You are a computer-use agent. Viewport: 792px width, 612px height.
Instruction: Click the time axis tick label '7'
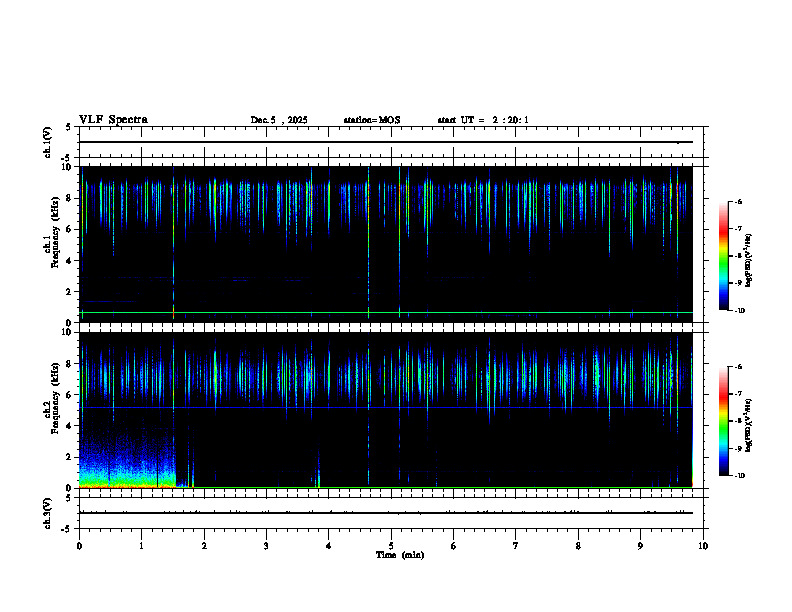(516, 546)
